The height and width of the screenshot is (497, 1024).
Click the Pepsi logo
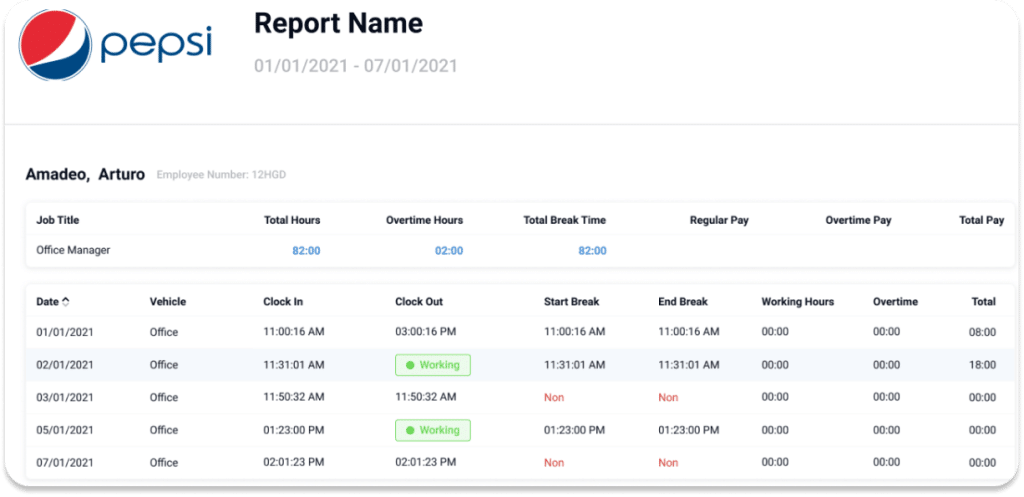(x=116, y=44)
